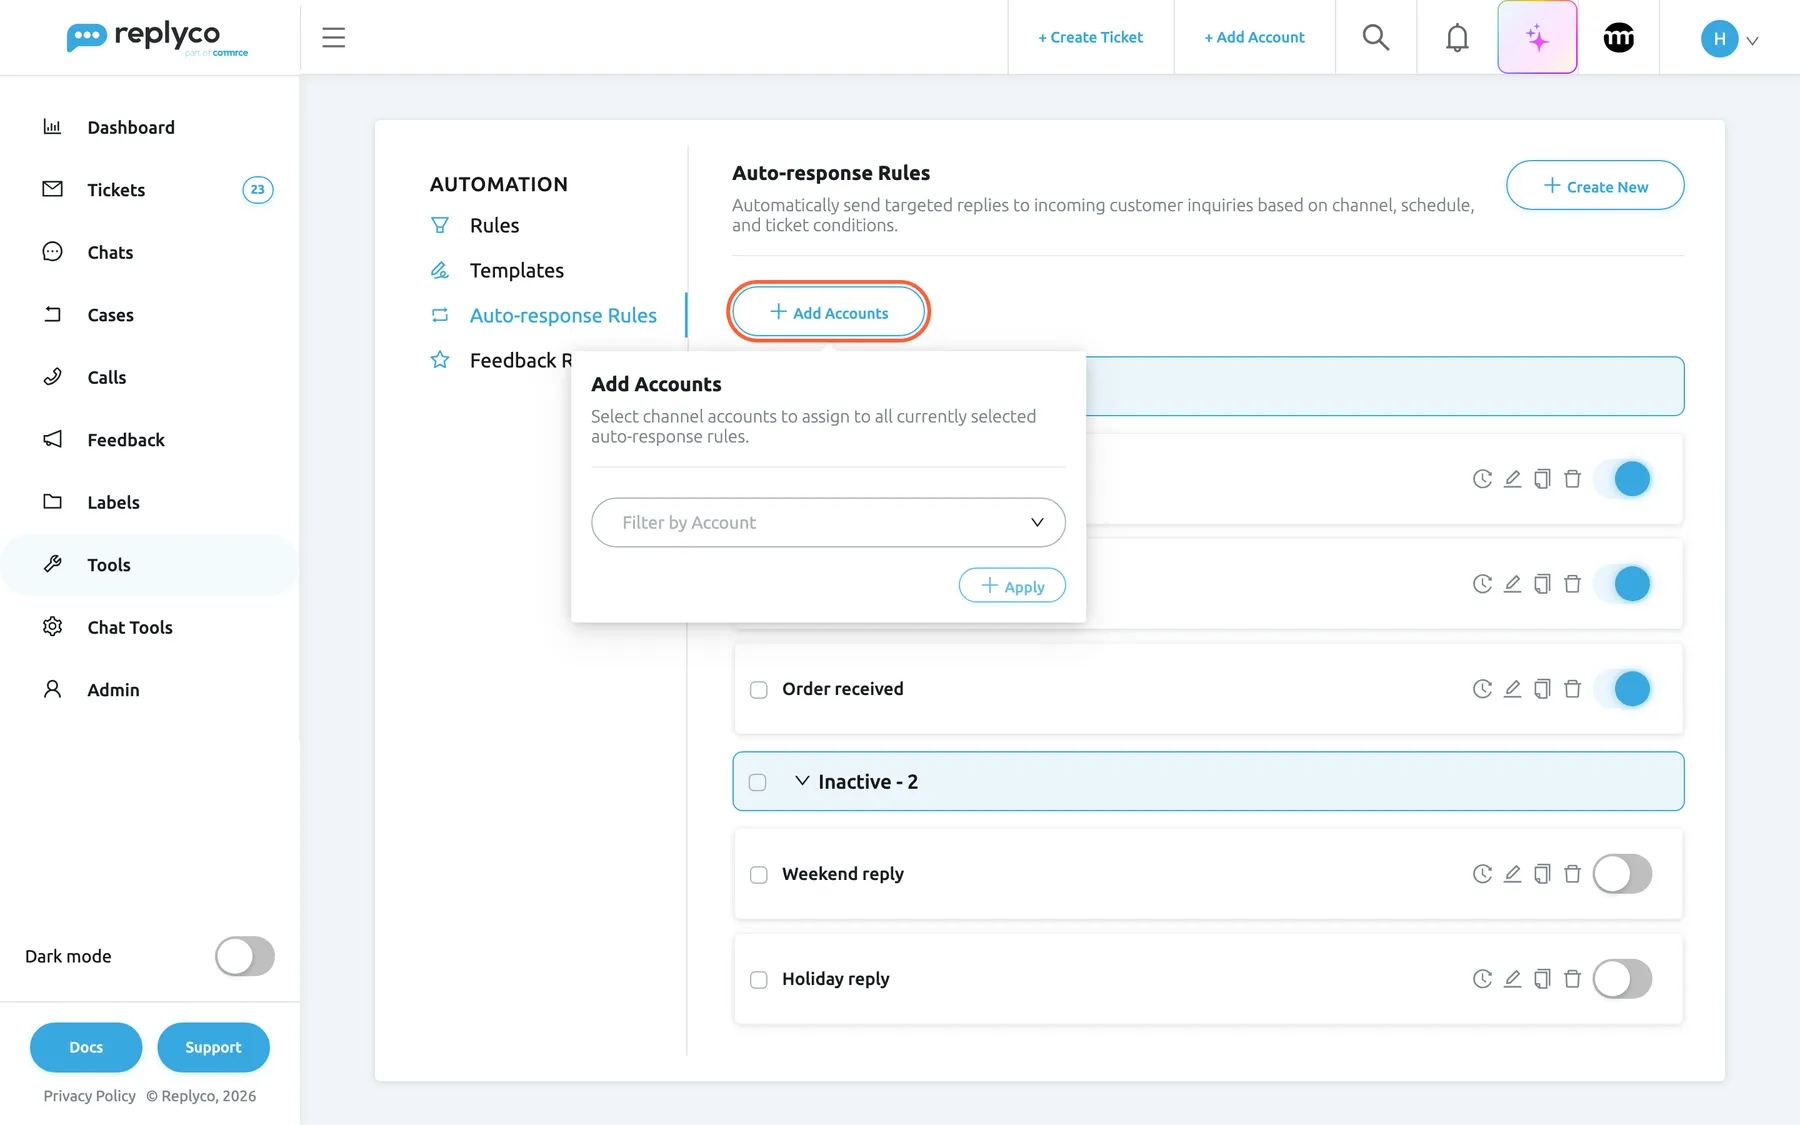Viewport: 1800px width, 1125px height.
Task: Open the Privacy Policy link
Action: click(90, 1096)
